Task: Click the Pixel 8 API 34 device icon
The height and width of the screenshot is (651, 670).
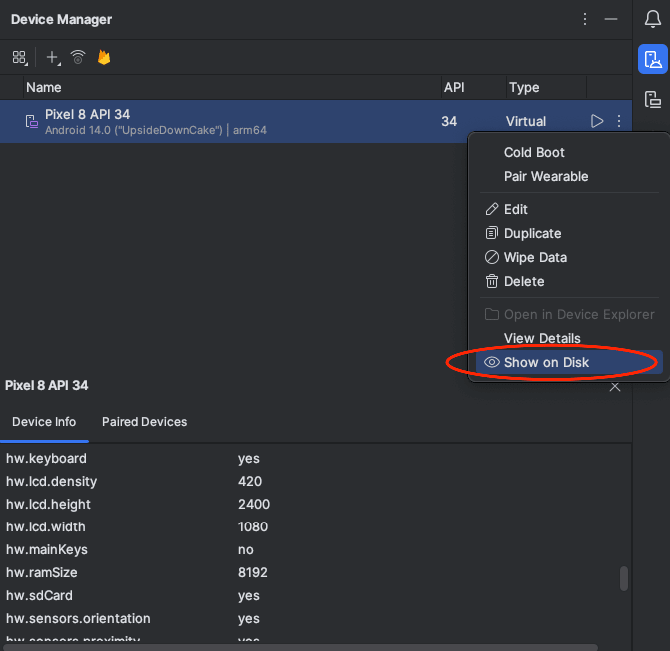Action: pos(32,122)
